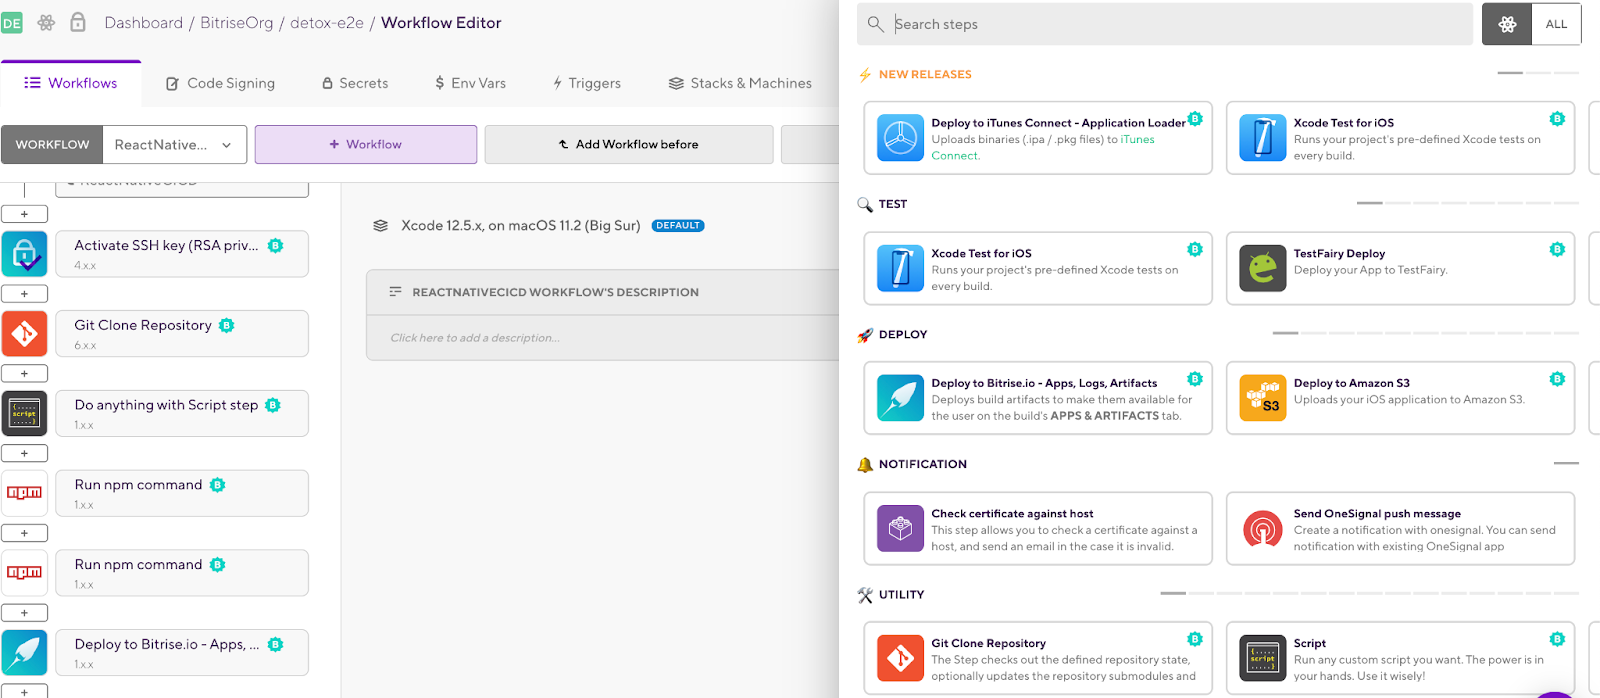This screenshot has width=1600, height=698.
Task: Select Deploy to Bitrise.io card in Deploy section
Action: coord(1038,398)
